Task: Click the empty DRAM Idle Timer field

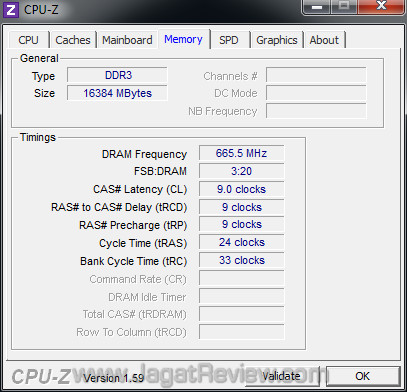Action: point(241,296)
